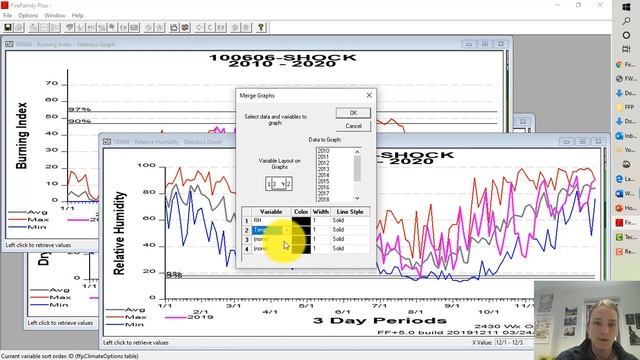640x360 pixels.
Task: Click the RH variable cell in row 1
Action: [x=271, y=220]
